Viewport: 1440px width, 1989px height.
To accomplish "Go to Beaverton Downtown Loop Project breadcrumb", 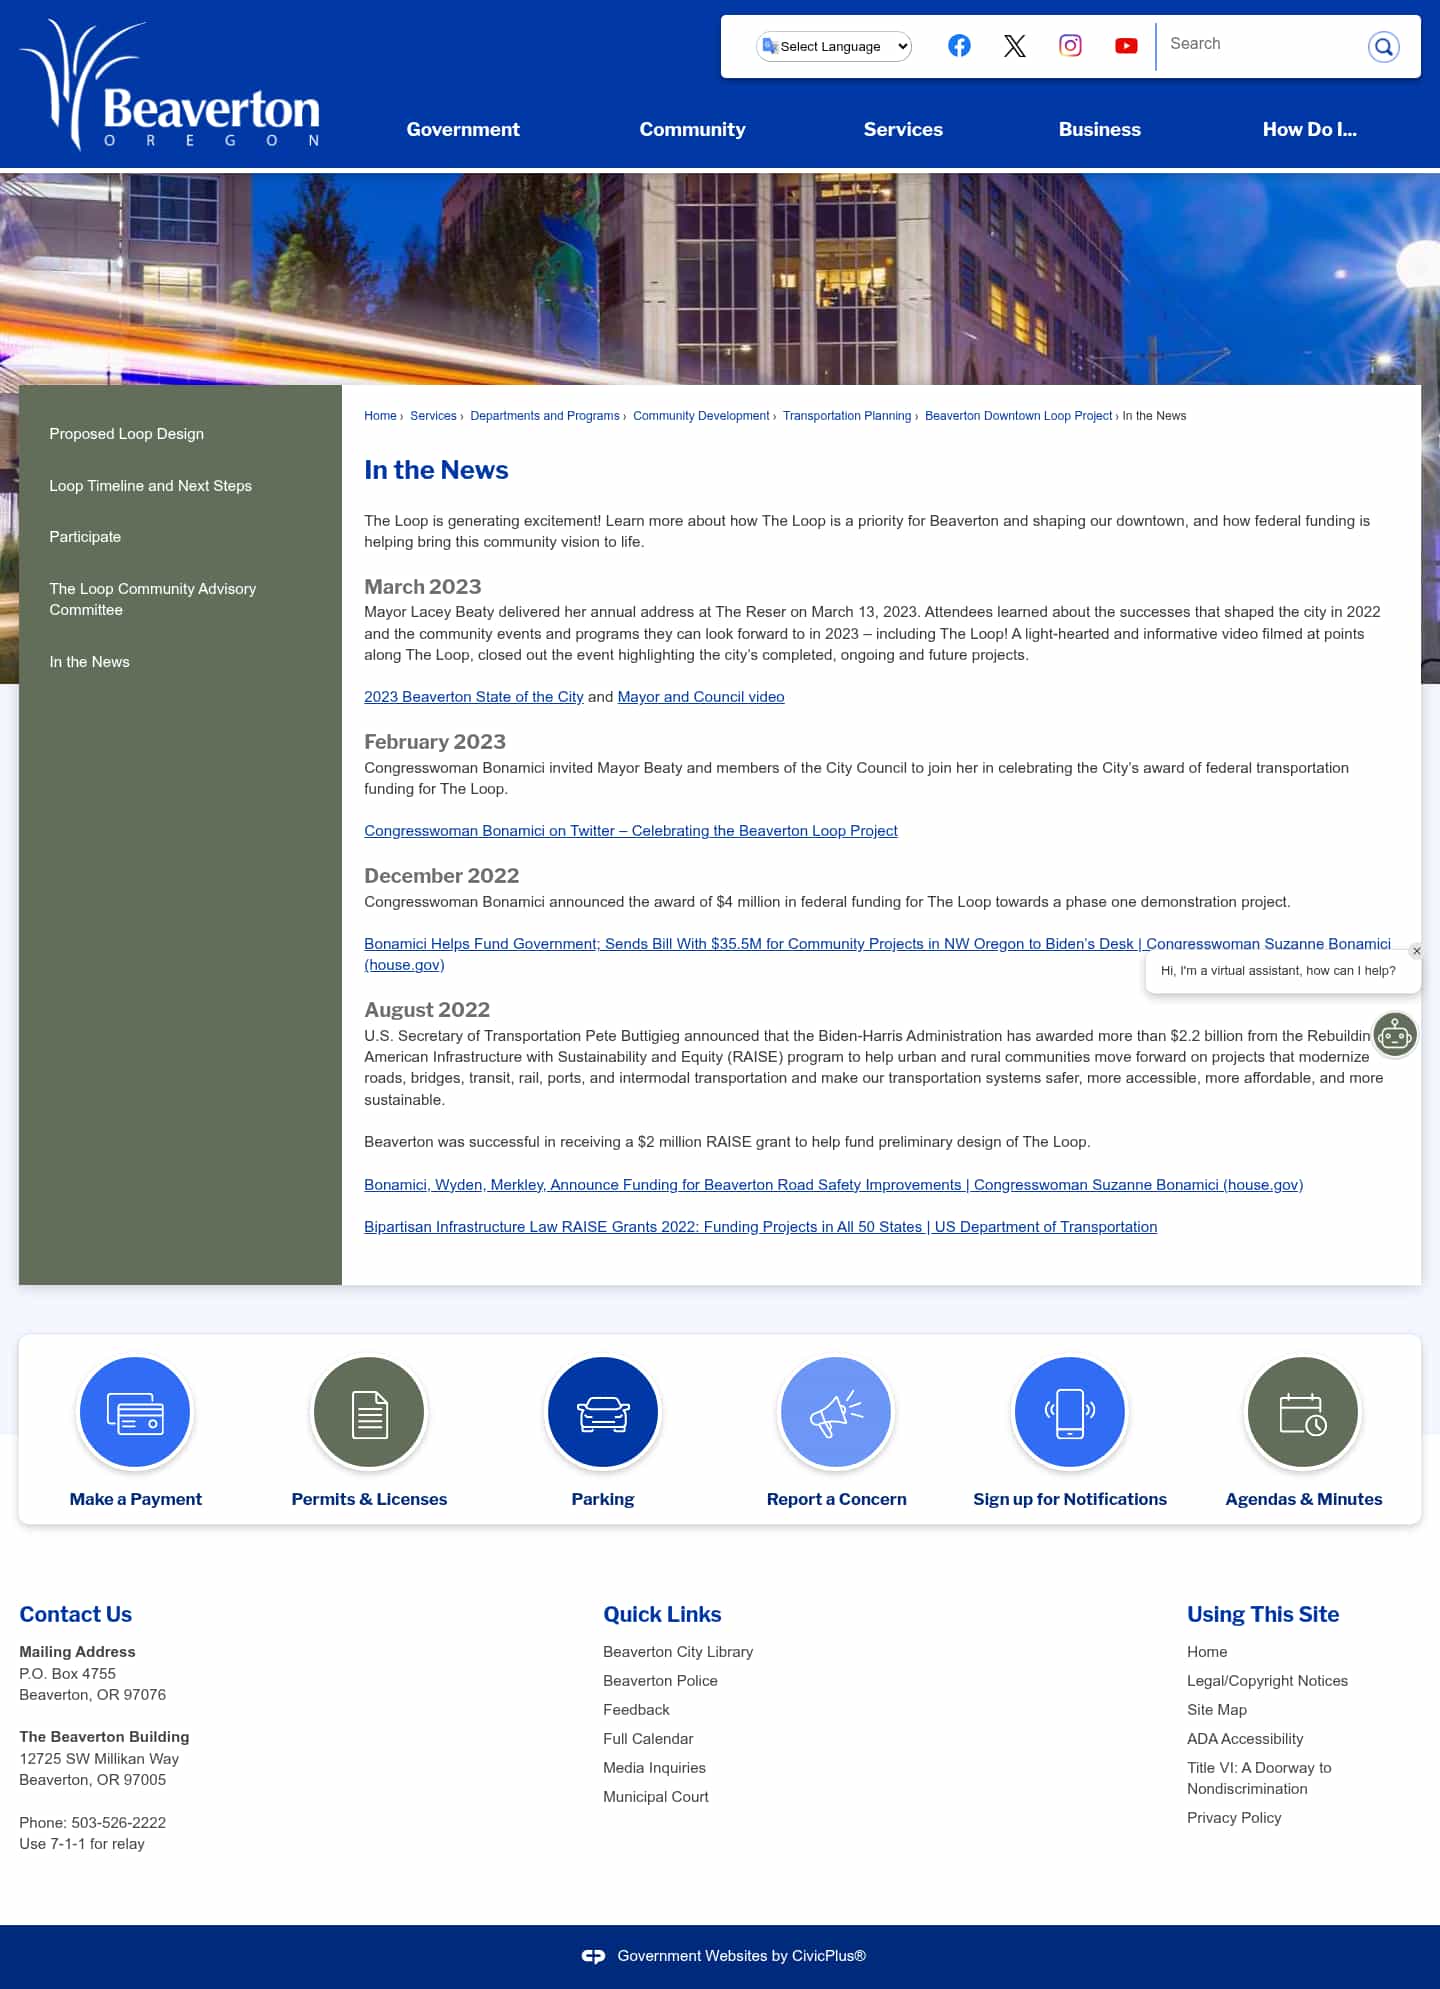I will pyautogui.click(x=1018, y=416).
